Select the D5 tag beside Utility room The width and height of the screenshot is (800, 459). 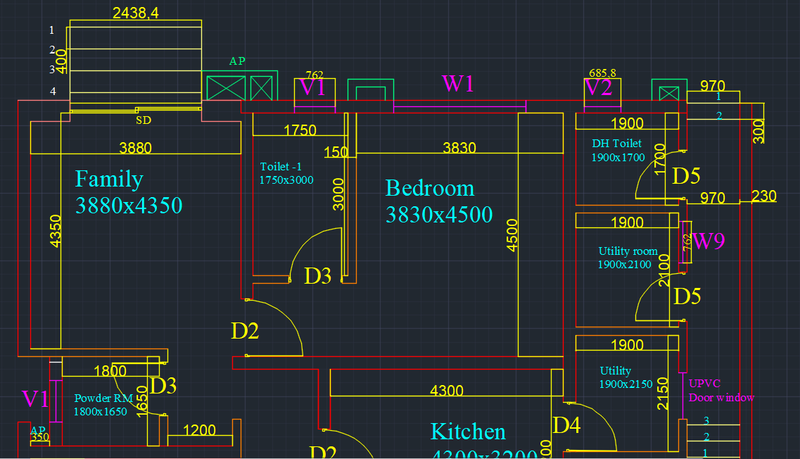687,296
